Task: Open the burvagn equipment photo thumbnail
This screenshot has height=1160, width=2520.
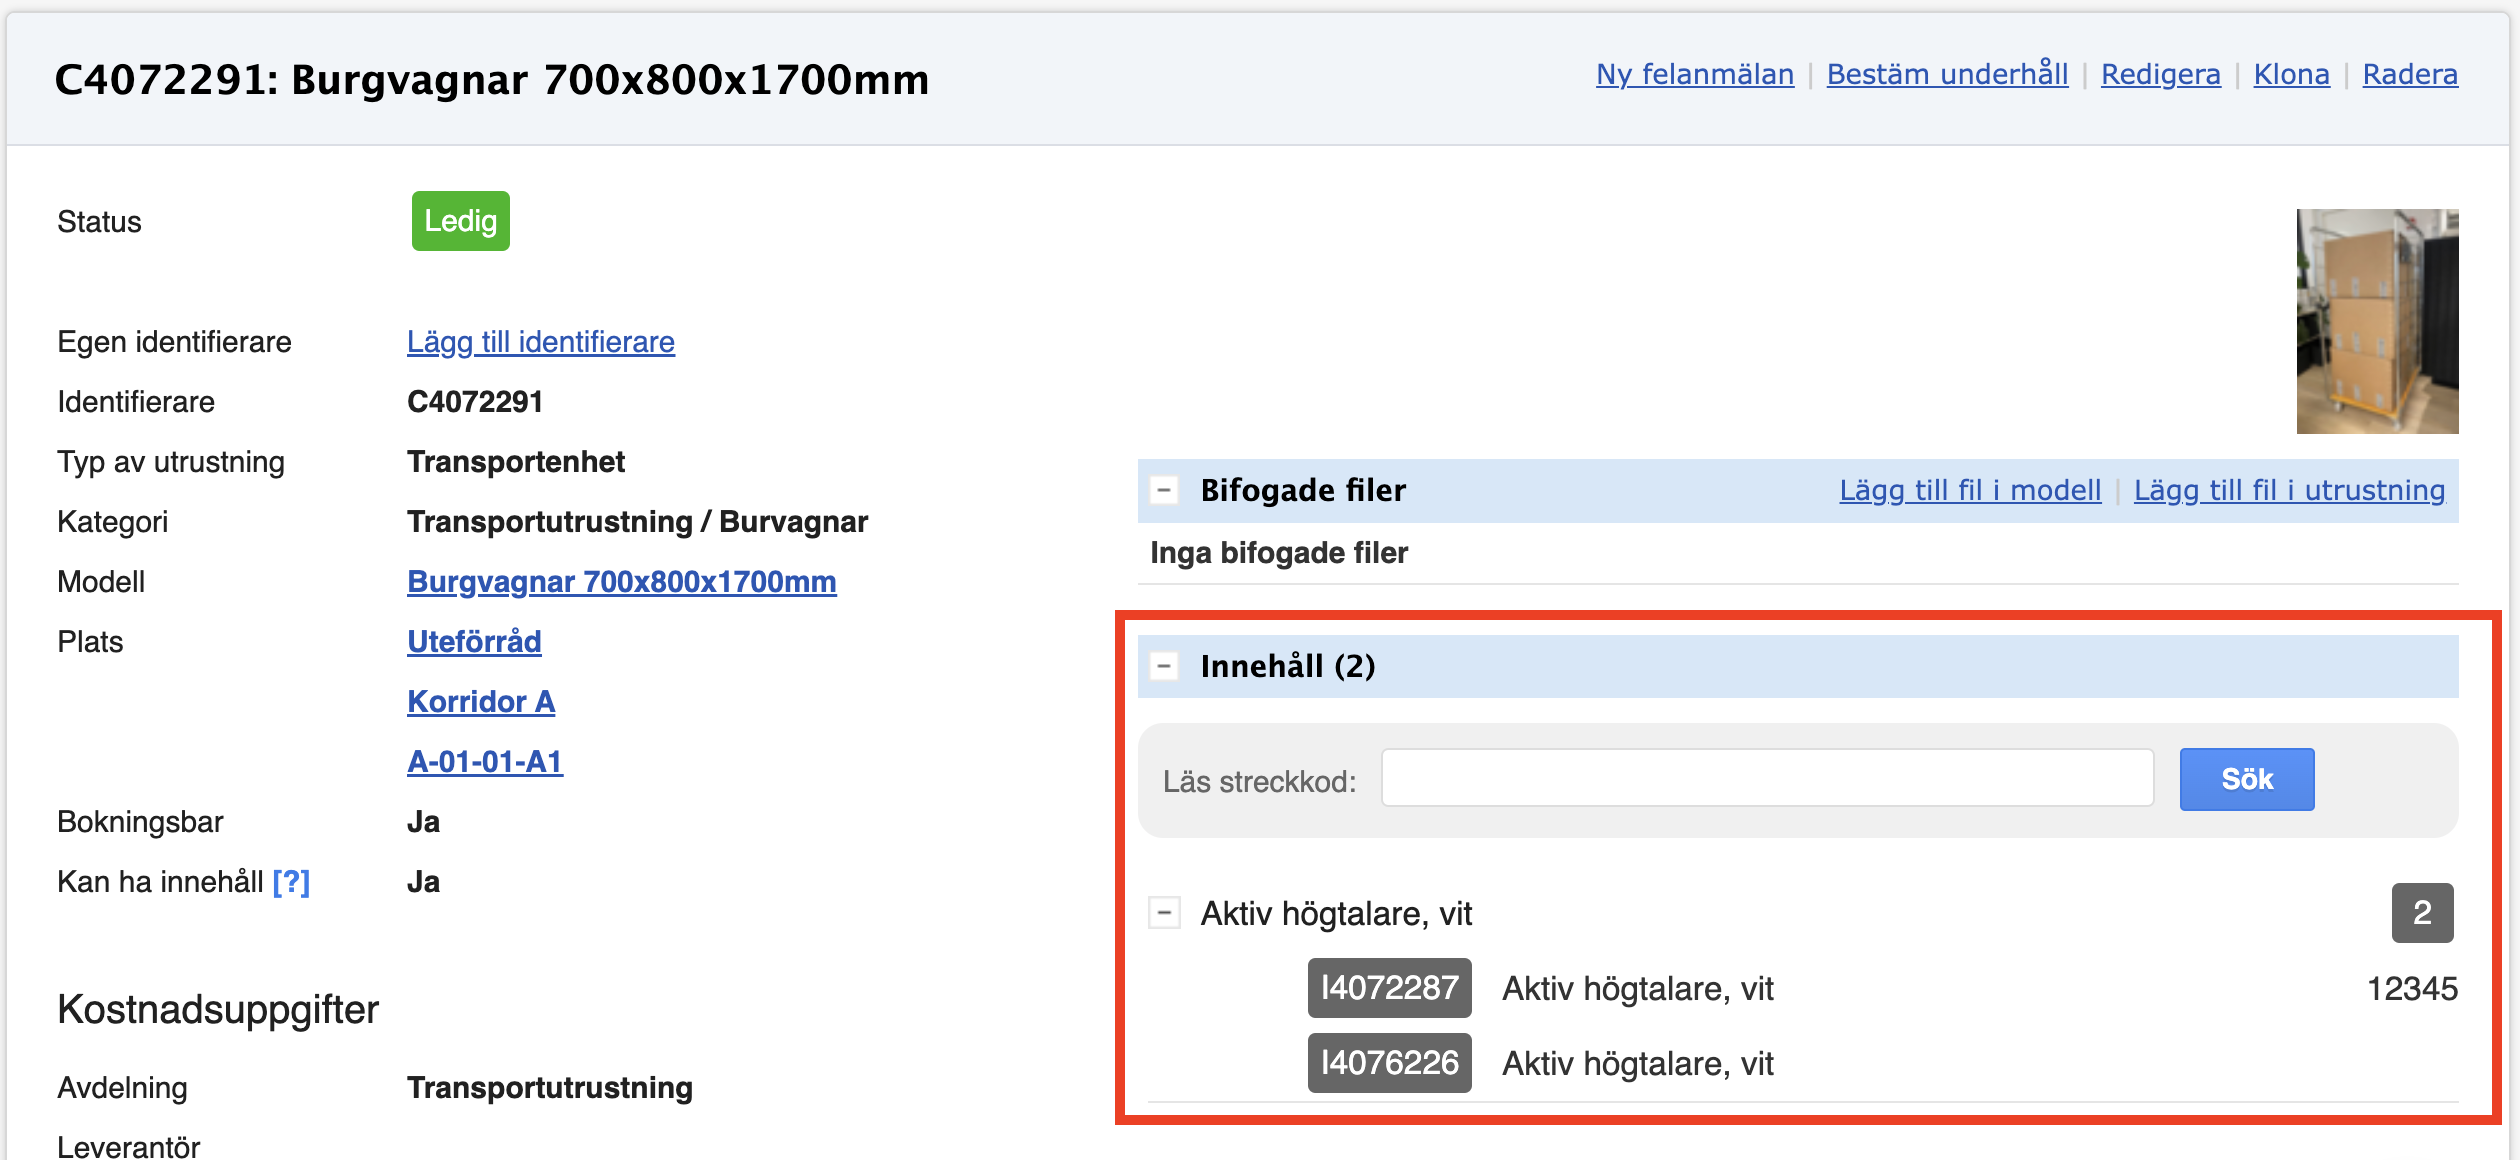Action: coord(2376,321)
